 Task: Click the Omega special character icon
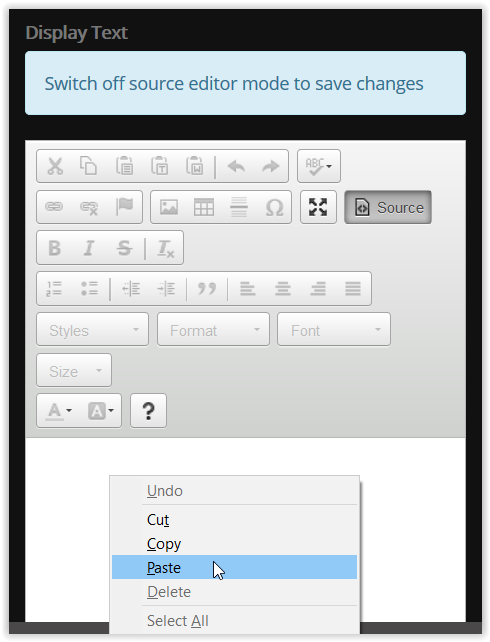[274, 207]
